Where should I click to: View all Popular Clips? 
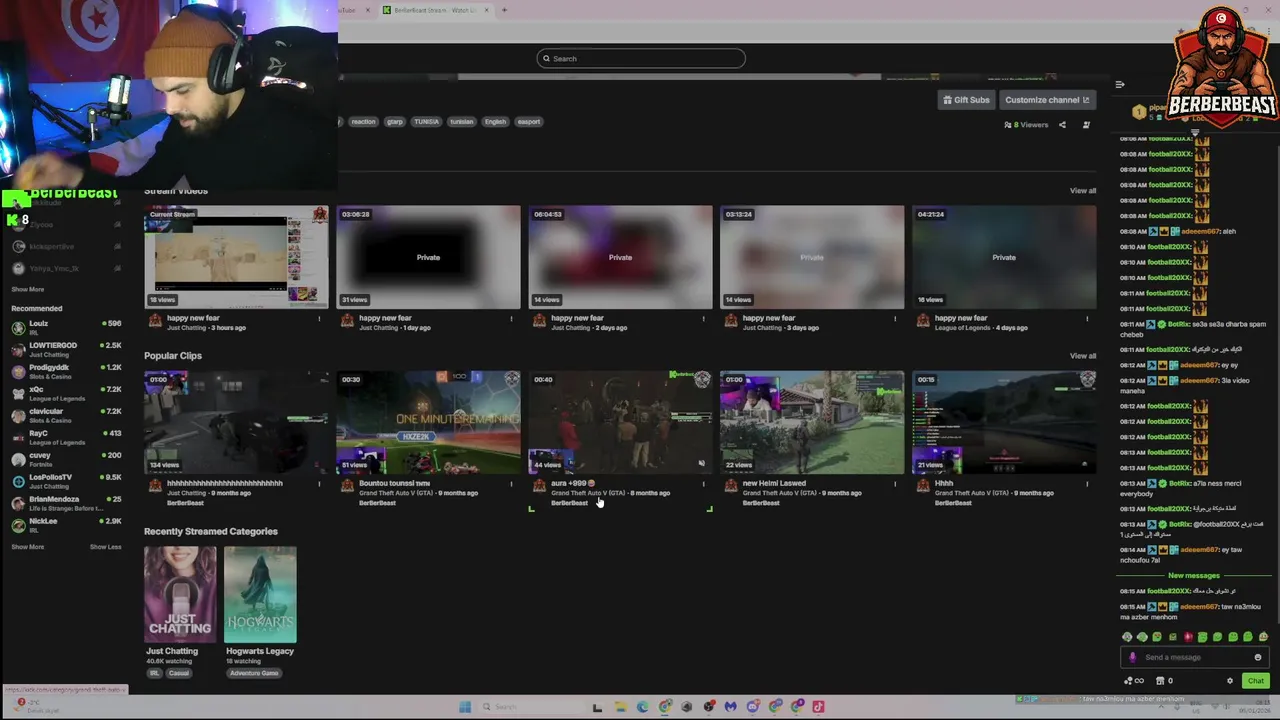(1083, 356)
